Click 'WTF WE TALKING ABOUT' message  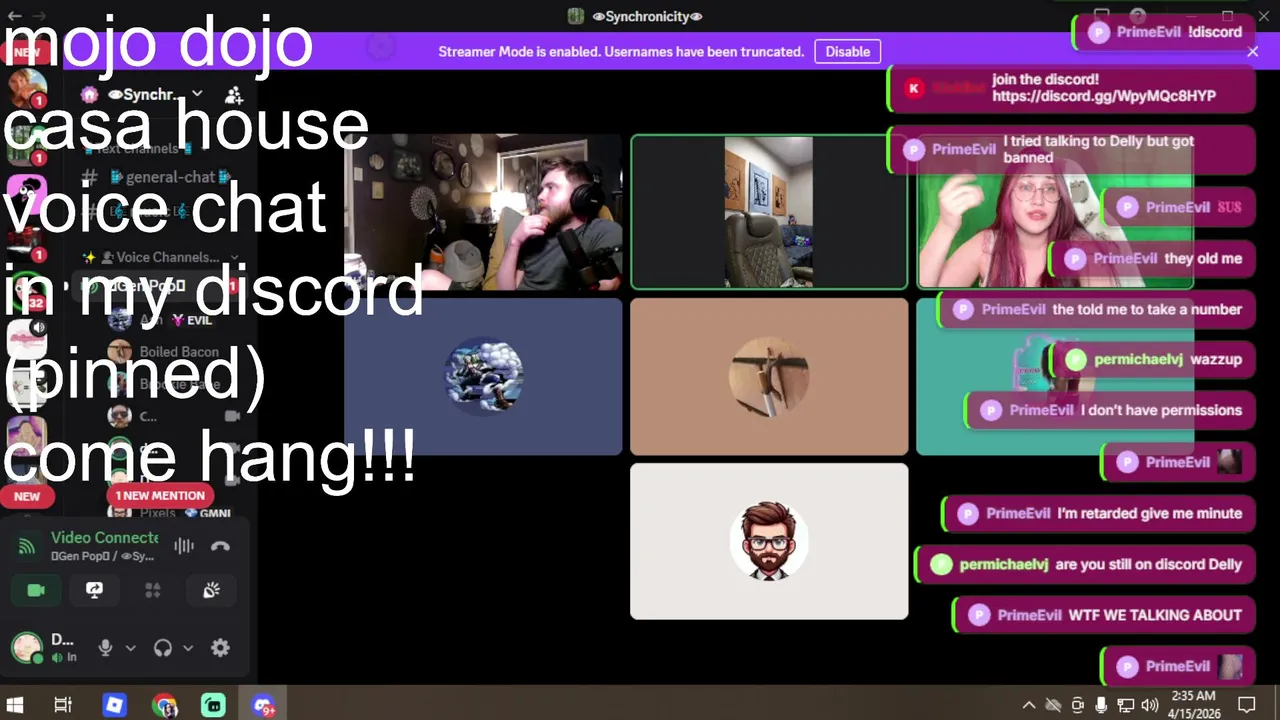1105,616
